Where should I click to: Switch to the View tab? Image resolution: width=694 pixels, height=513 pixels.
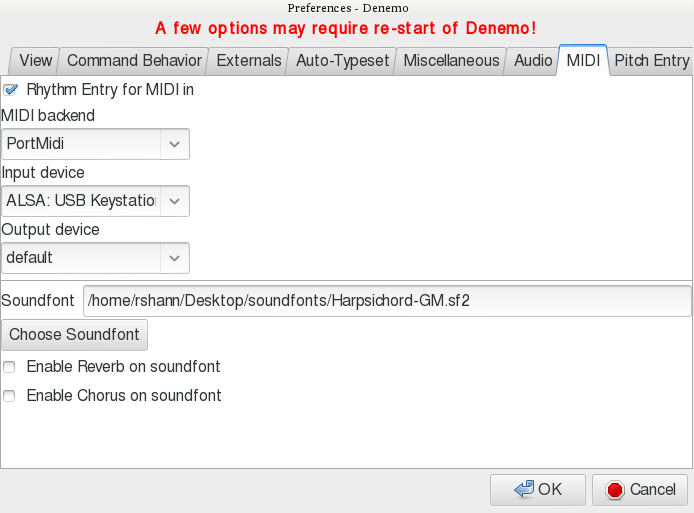pos(35,61)
